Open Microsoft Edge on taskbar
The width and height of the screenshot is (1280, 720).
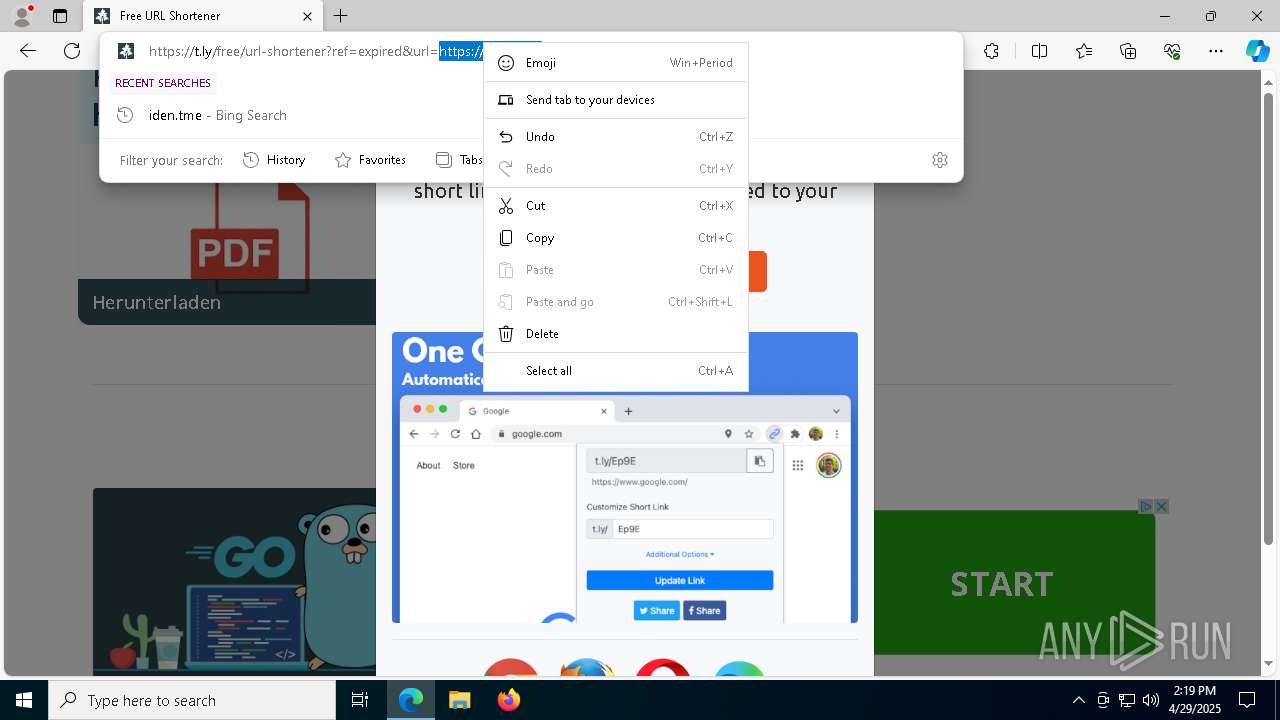[x=411, y=700]
